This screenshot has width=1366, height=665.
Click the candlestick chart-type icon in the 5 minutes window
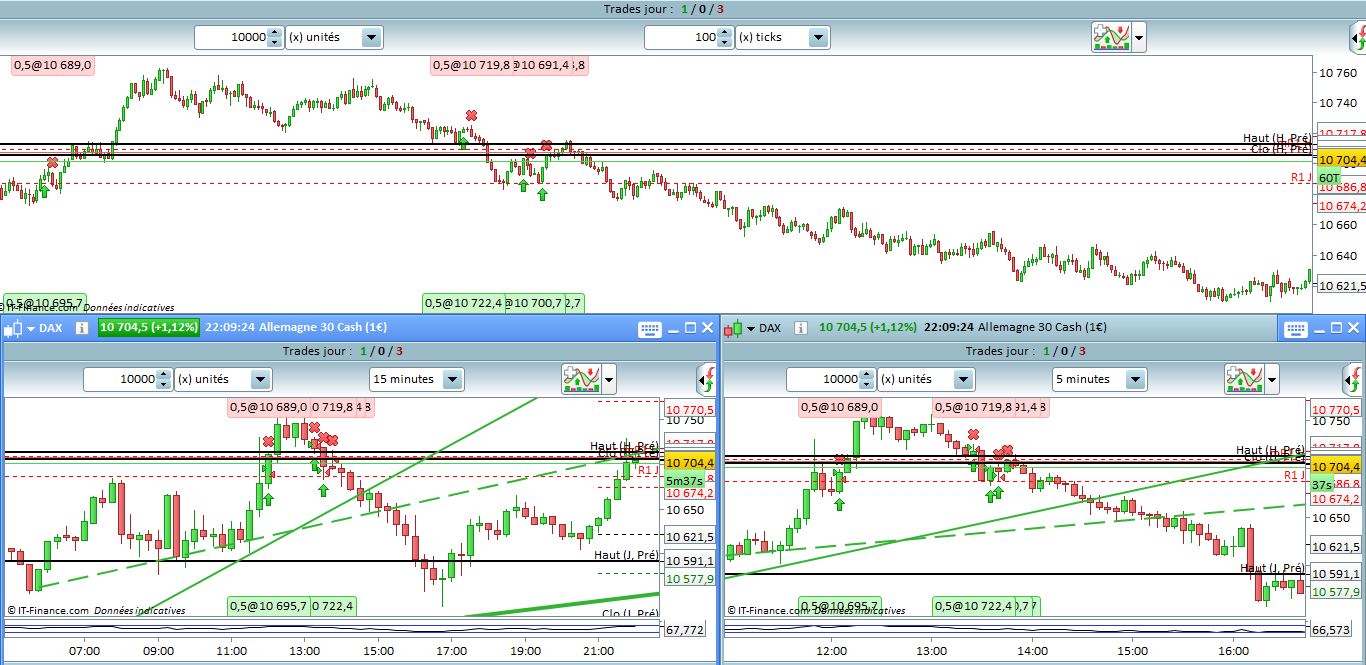click(x=733, y=328)
